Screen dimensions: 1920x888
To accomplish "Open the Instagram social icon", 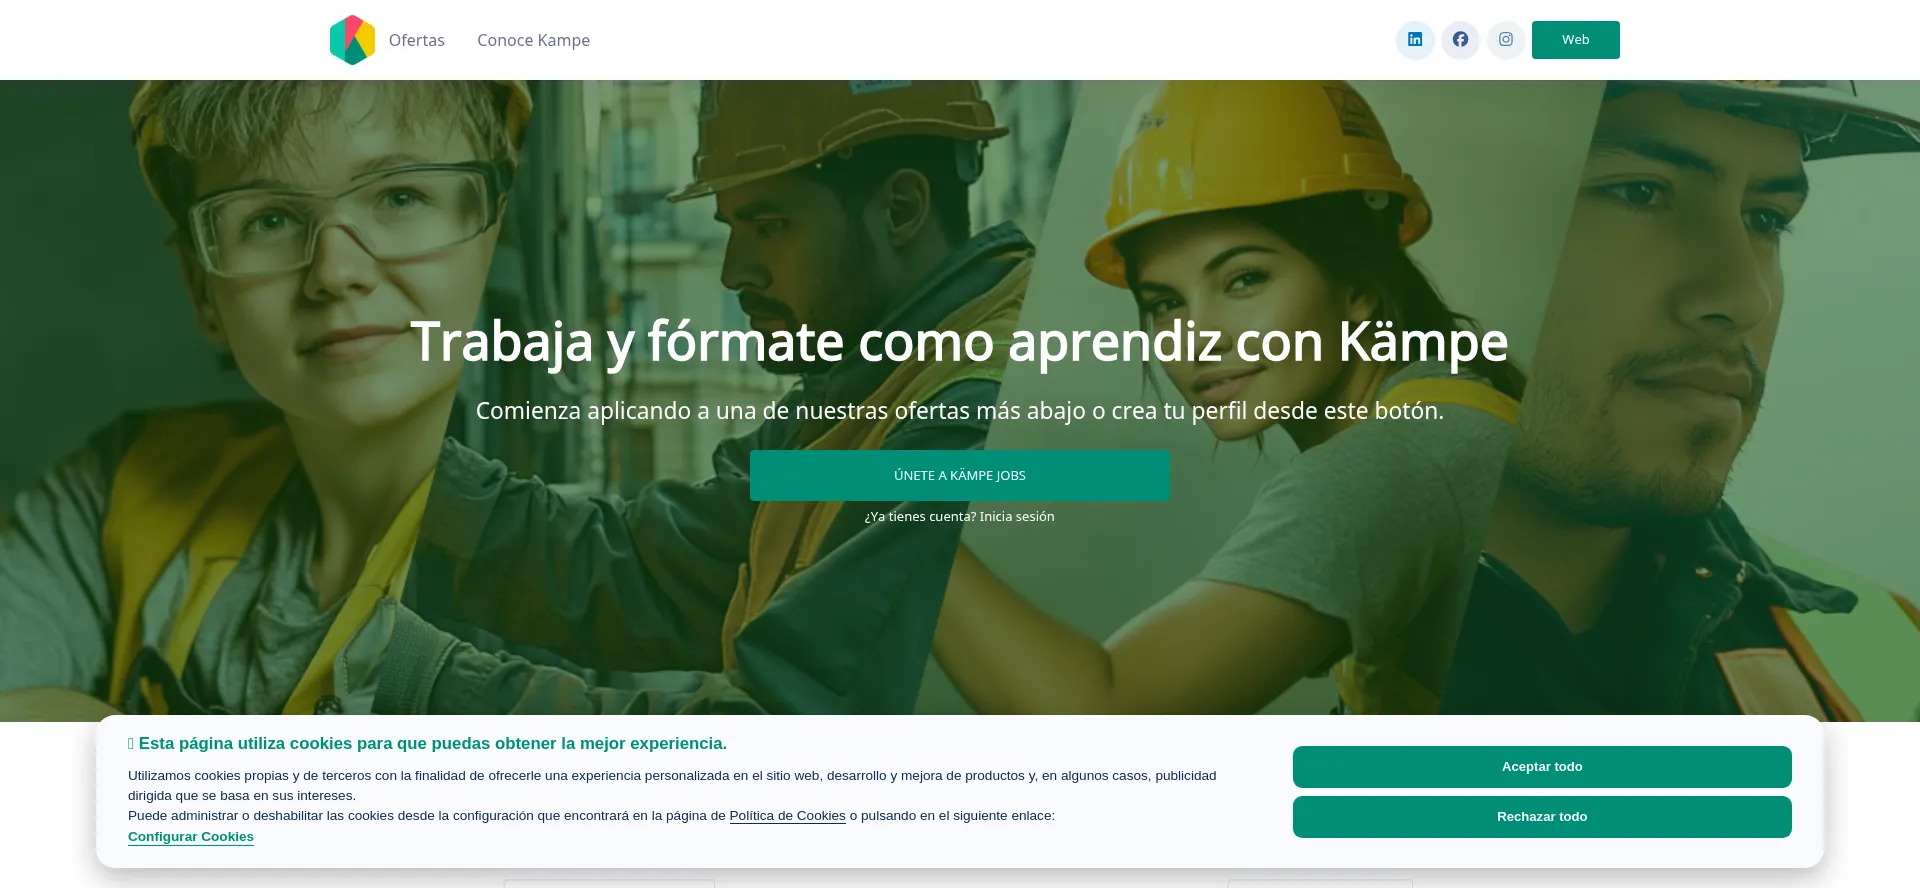I will point(1506,40).
